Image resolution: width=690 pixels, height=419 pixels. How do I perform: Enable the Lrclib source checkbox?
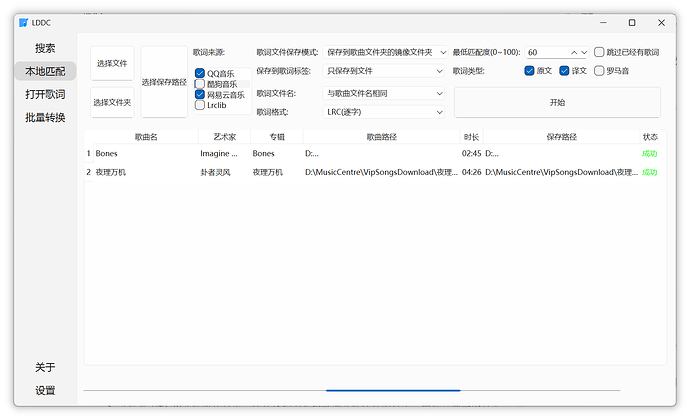pos(200,105)
